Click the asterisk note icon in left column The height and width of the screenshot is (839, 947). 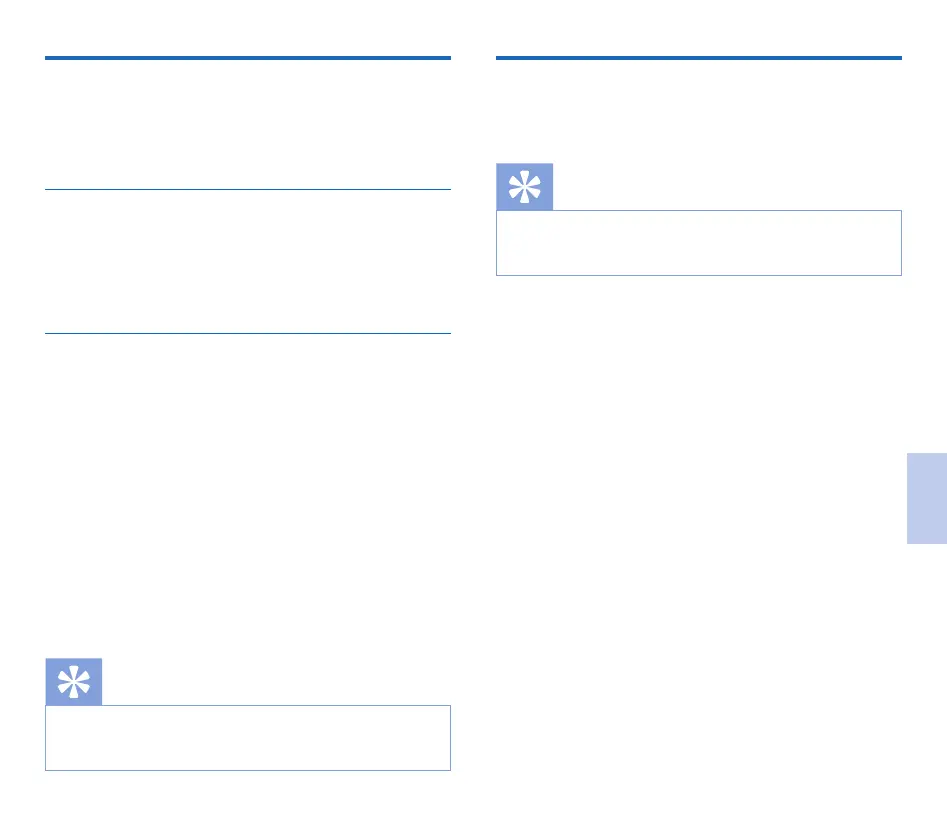coord(73,682)
